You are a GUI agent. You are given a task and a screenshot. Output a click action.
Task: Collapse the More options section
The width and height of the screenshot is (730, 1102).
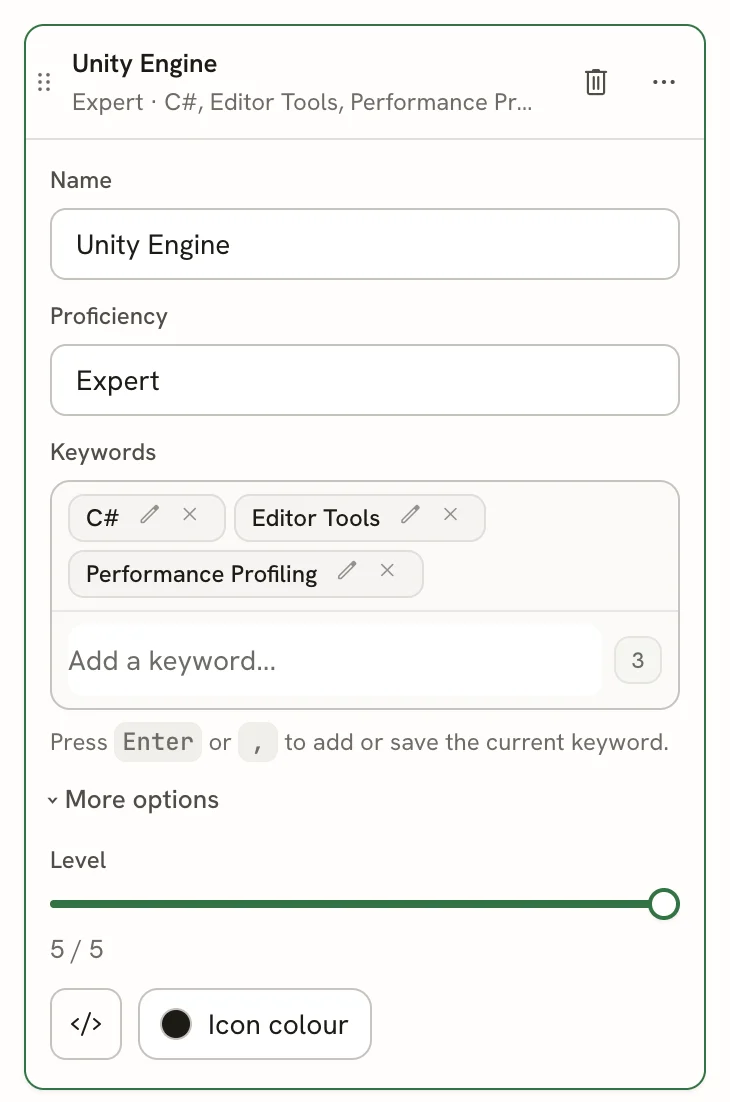pos(133,800)
